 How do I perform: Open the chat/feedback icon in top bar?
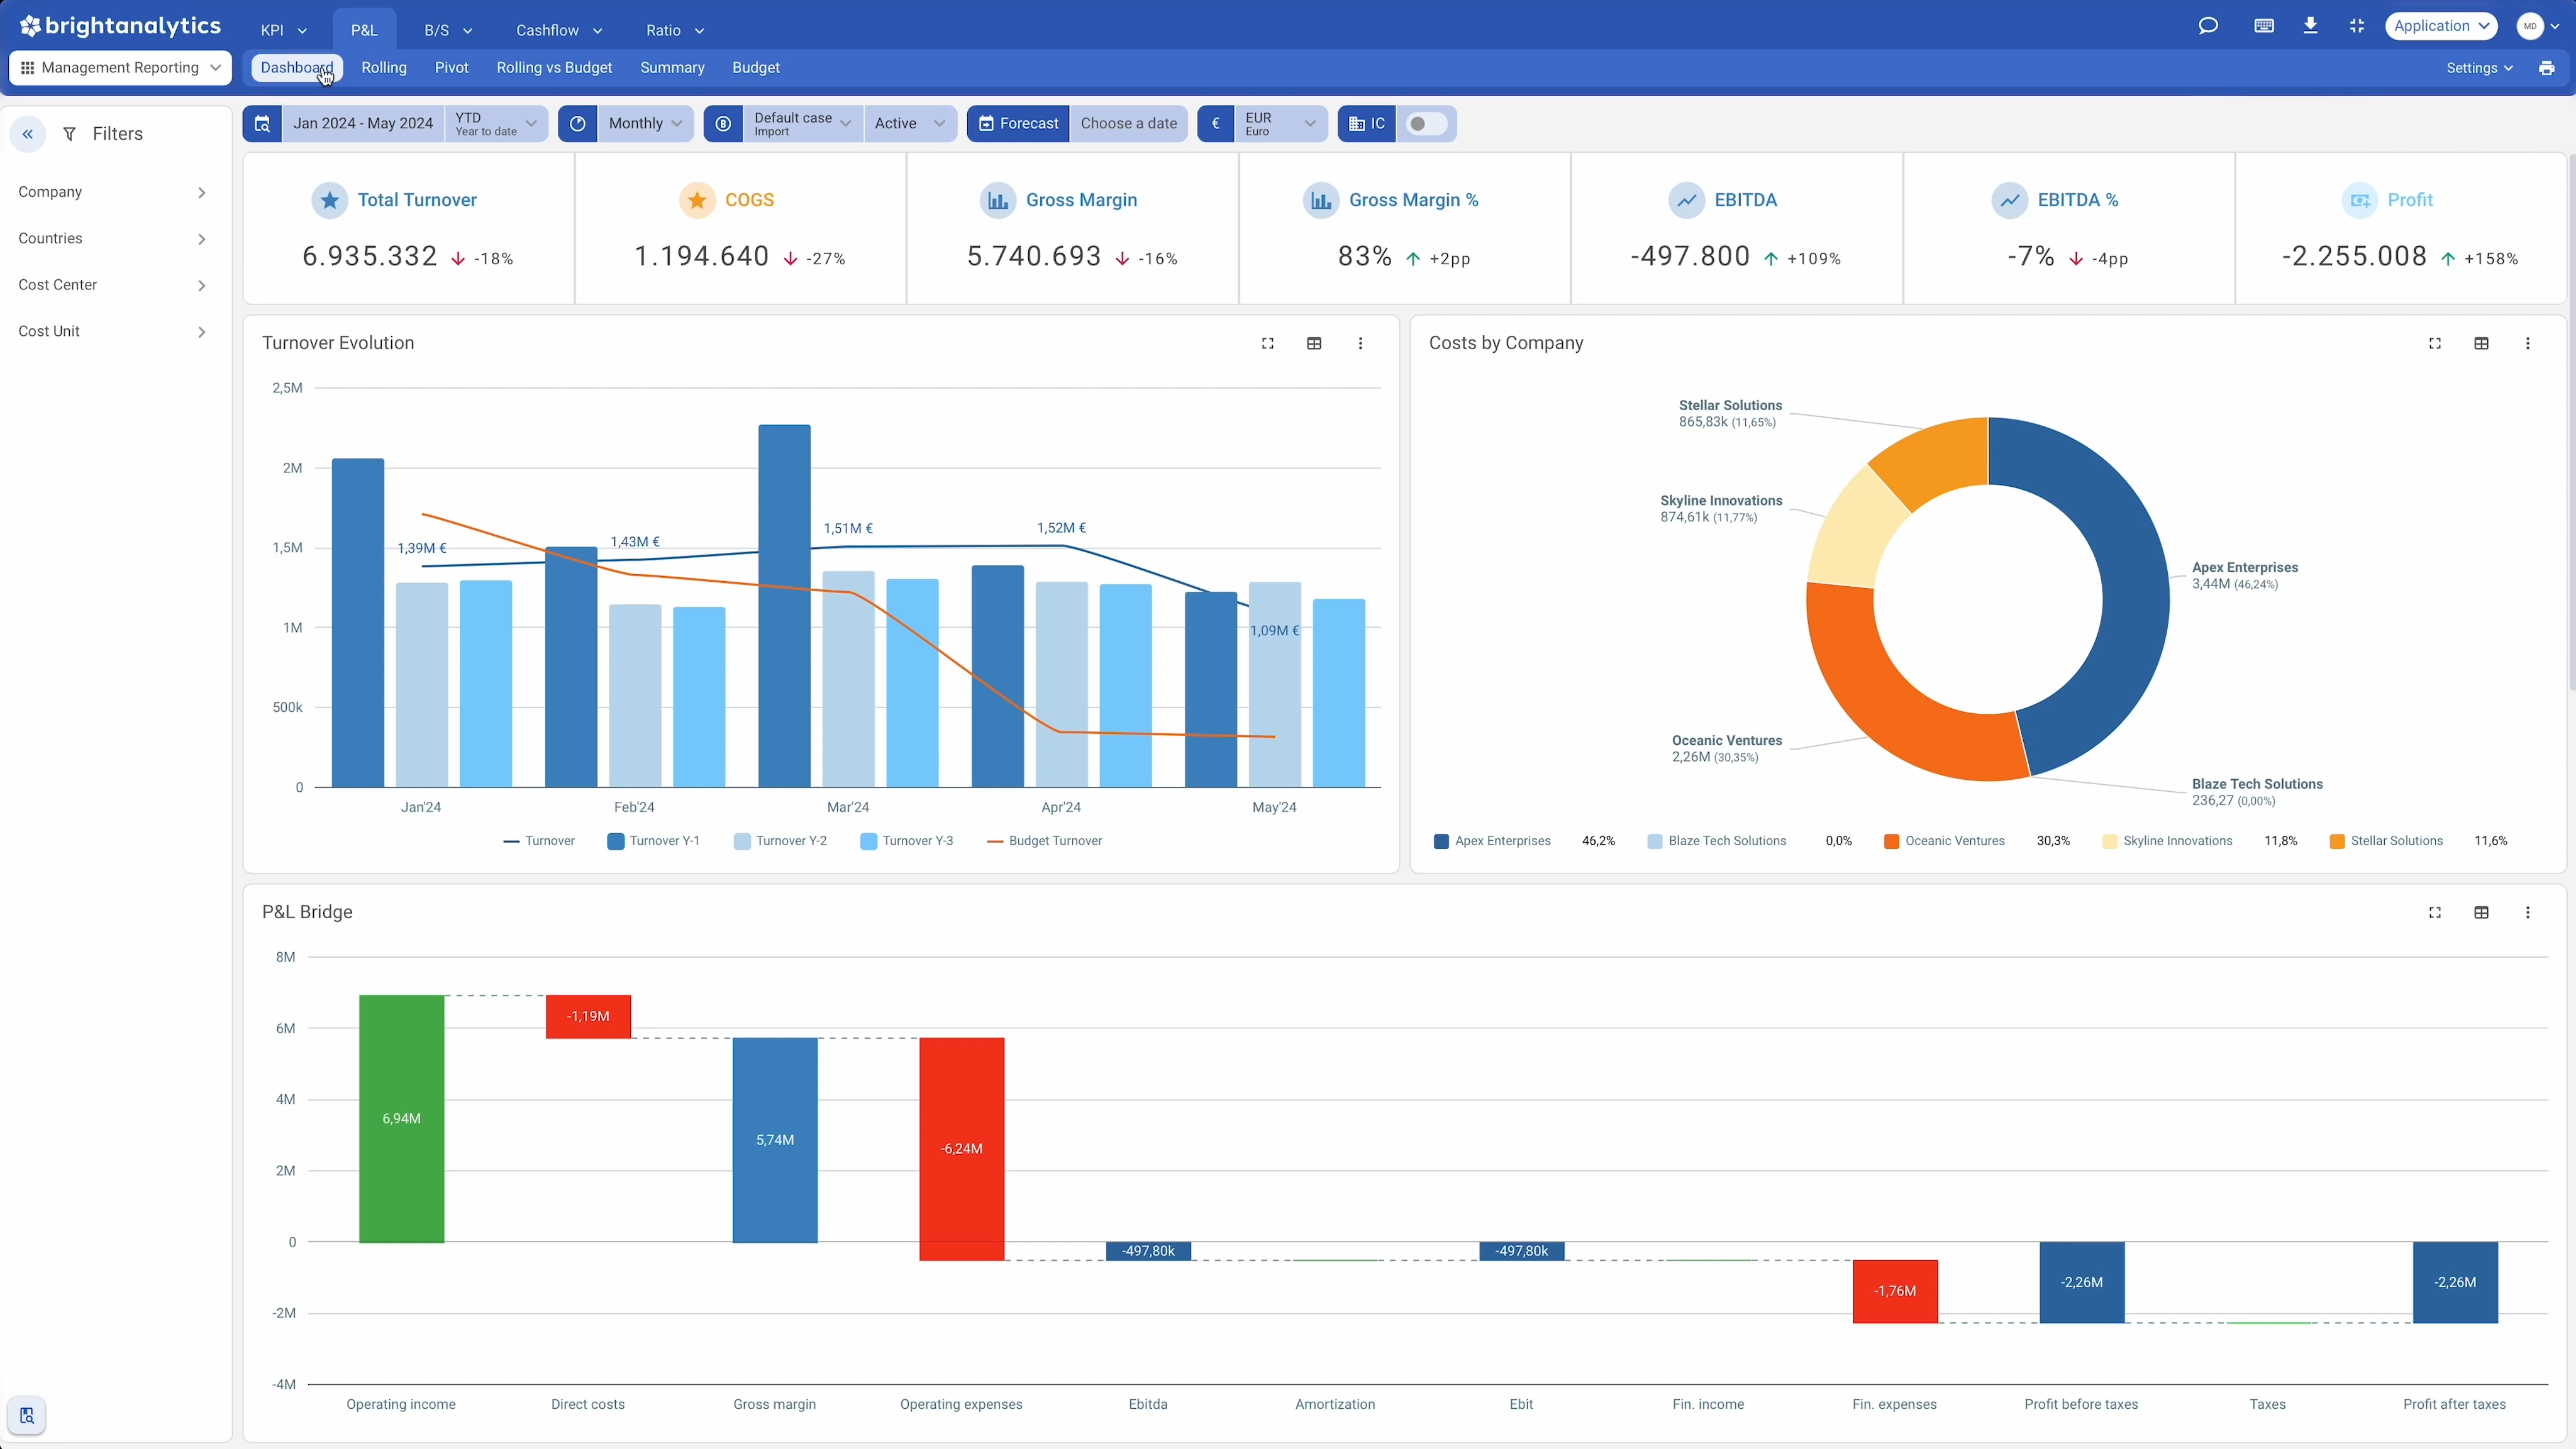click(x=2209, y=26)
